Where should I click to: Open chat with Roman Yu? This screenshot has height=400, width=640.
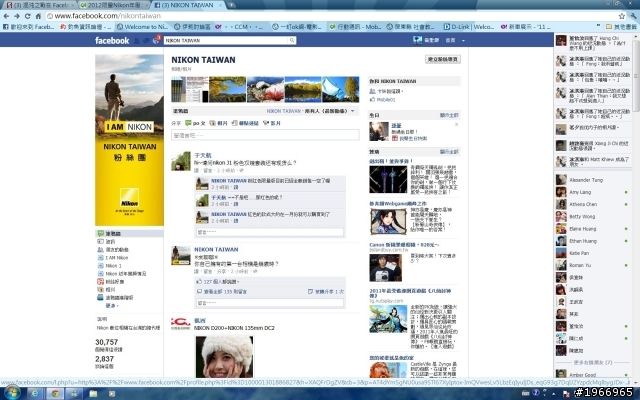point(580,265)
